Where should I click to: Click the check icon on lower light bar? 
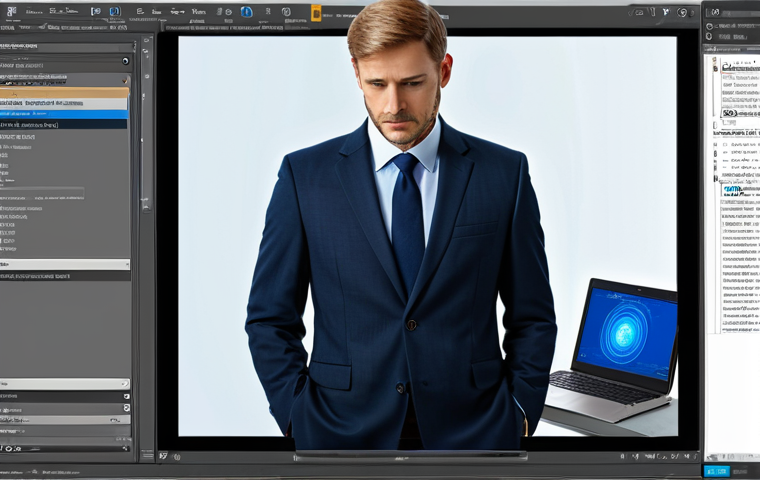[125, 384]
